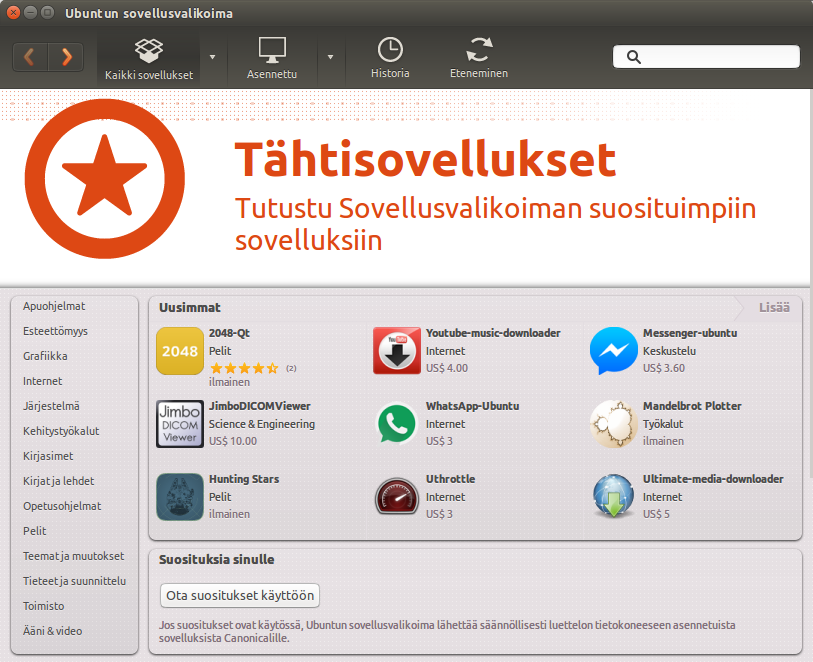Click the Ota suositukset käyttöön button
The width and height of the screenshot is (813, 662).
point(240,596)
